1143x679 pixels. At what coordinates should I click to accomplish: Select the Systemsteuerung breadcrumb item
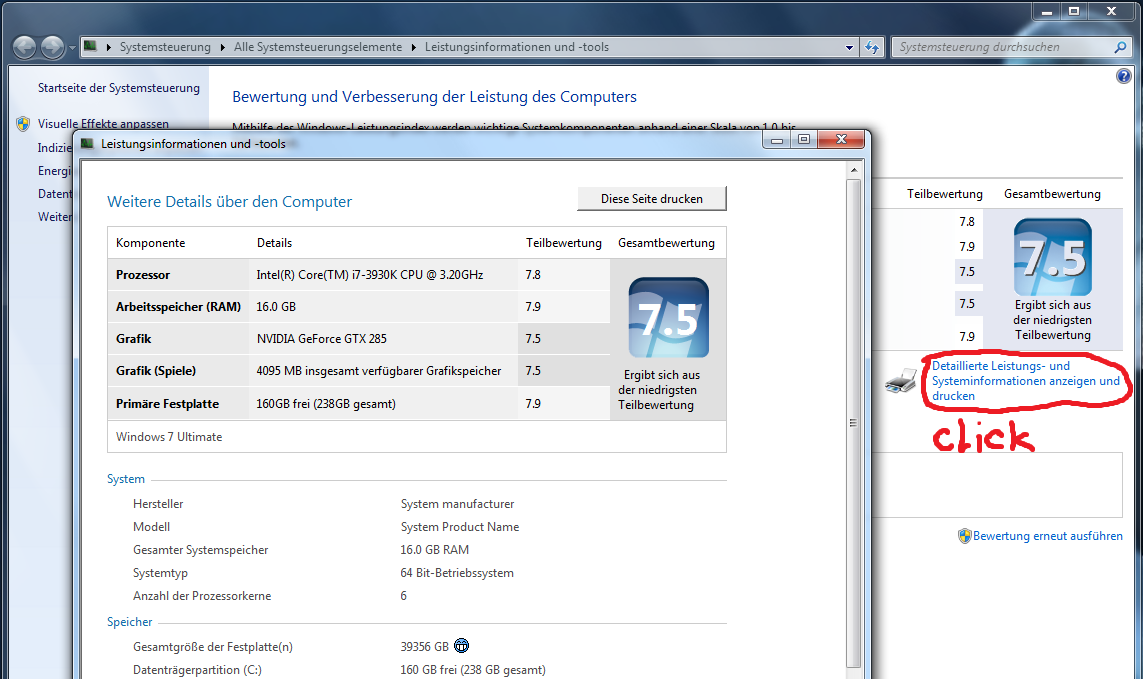pos(165,47)
